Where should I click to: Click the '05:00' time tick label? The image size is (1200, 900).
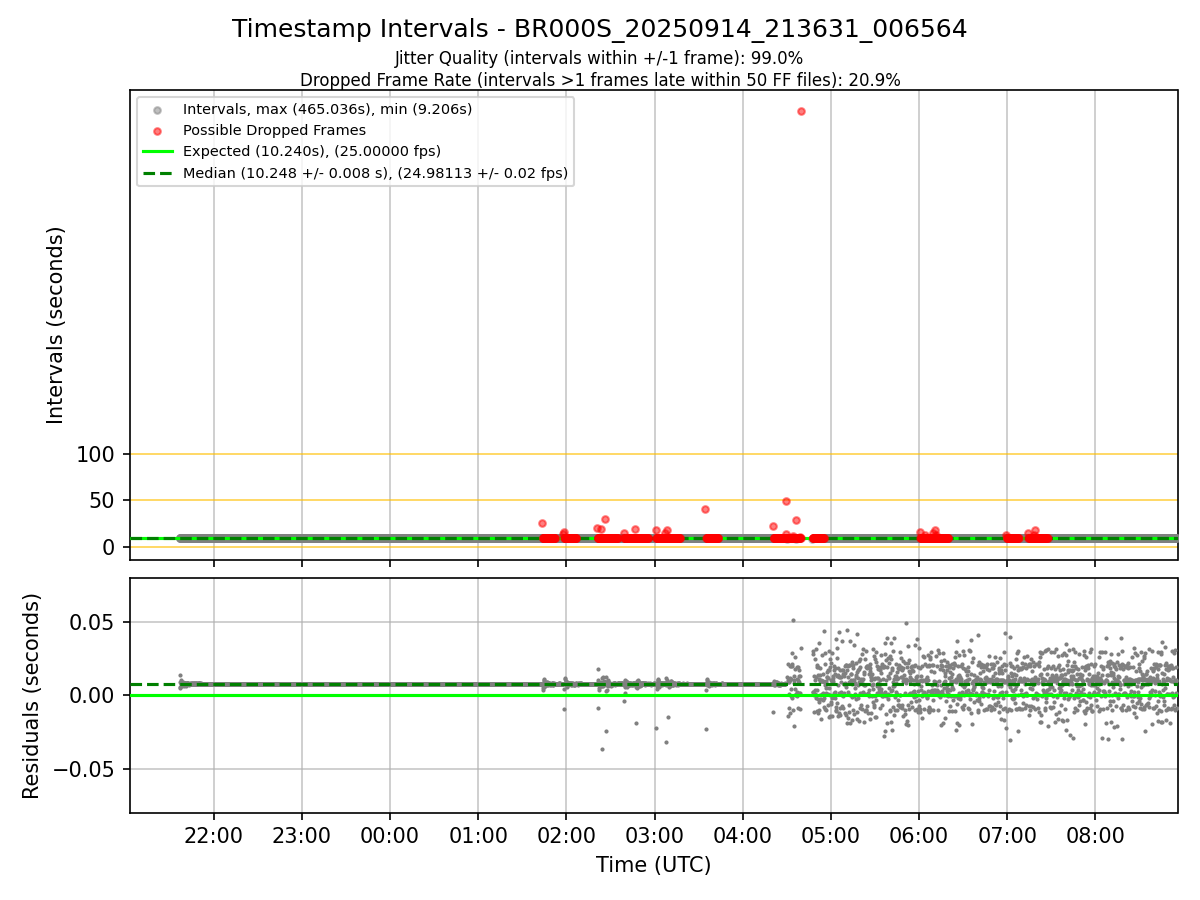[x=830, y=836]
